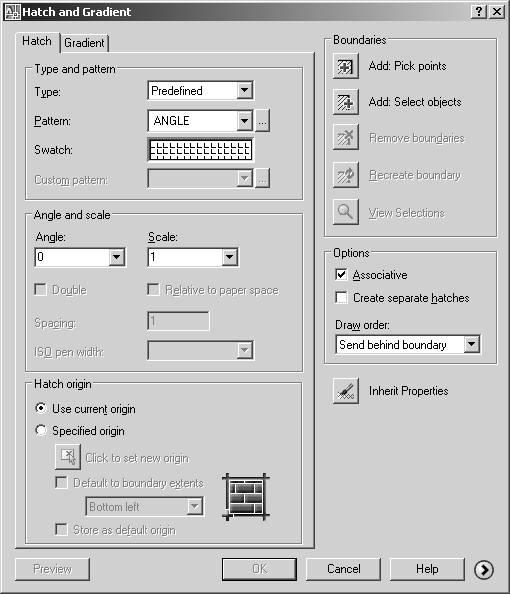Click the brick hatch origin preview image
The height and width of the screenshot is (594, 510).
(246, 497)
